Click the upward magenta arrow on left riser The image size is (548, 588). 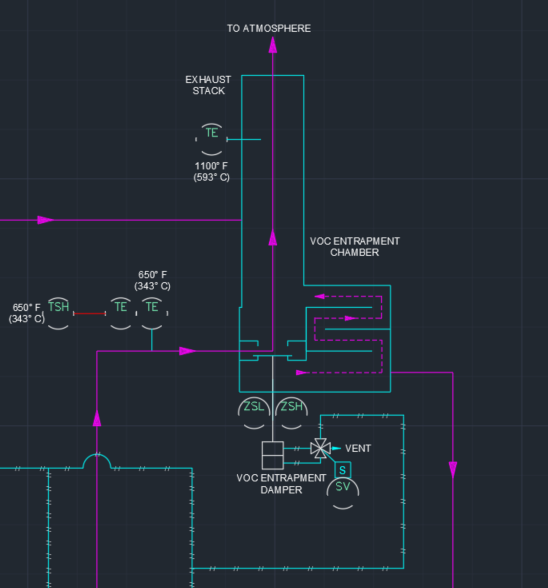[97, 418]
